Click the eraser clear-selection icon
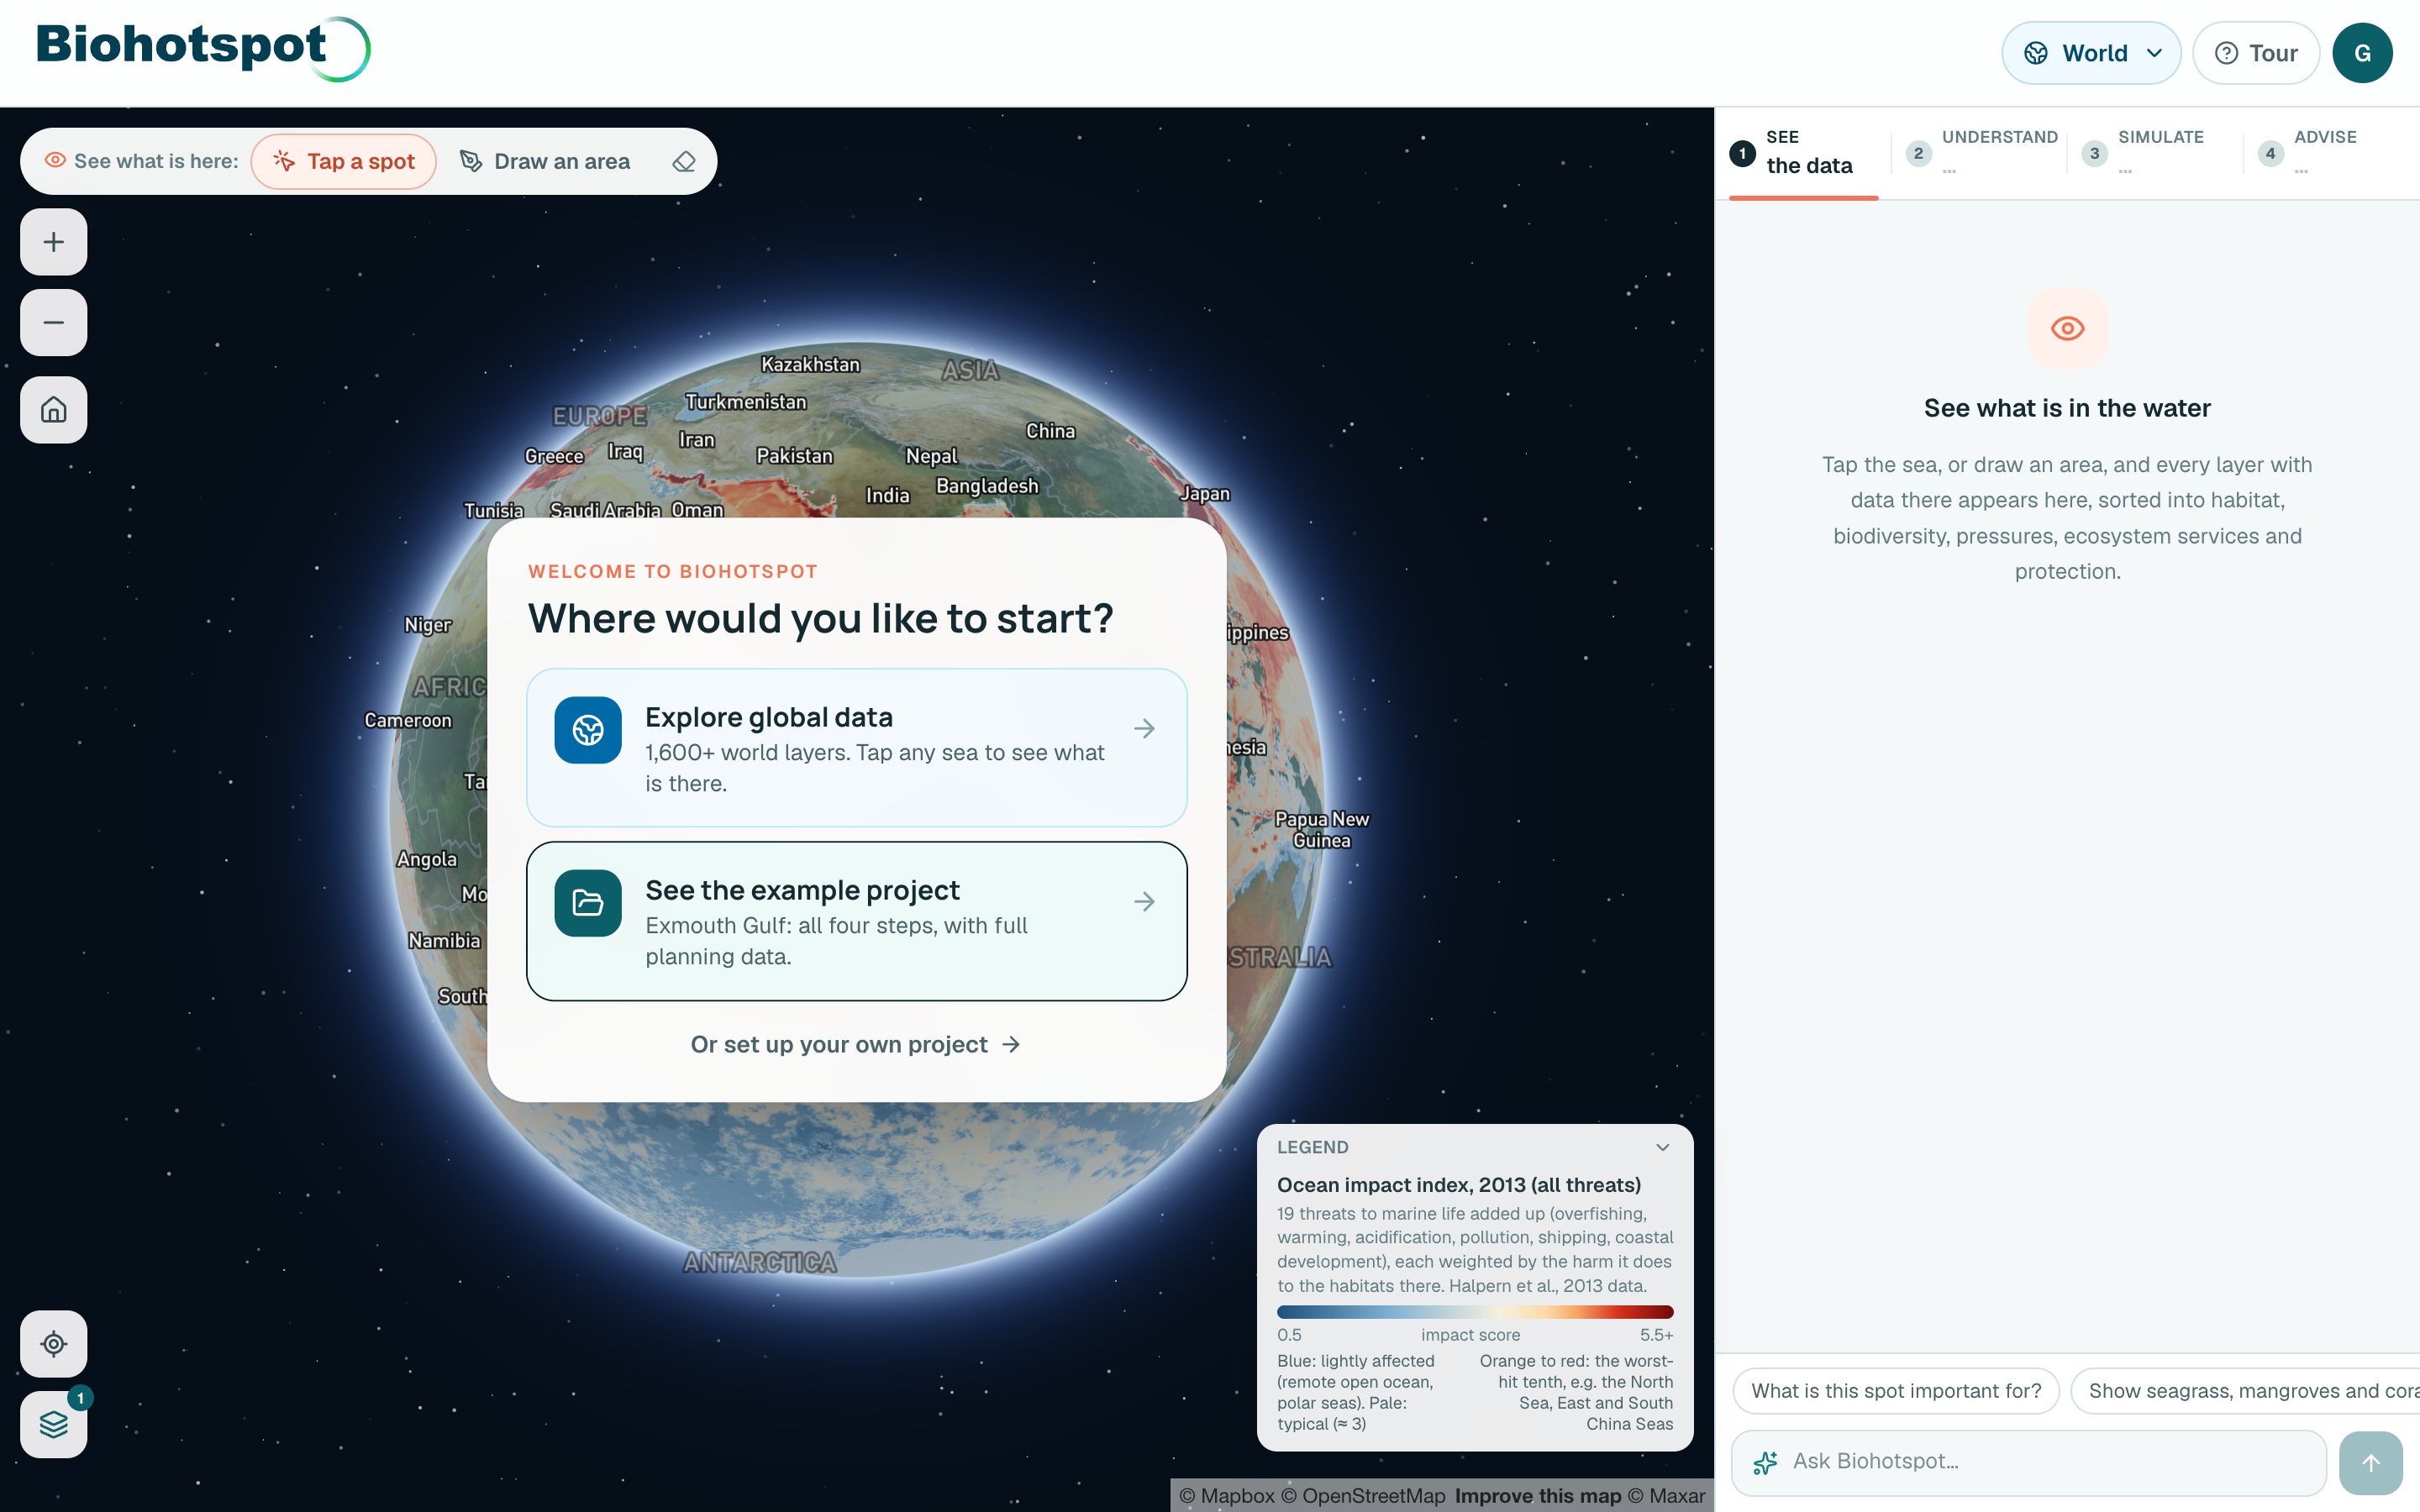This screenshot has width=2420, height=1512. (x=684, y=161)
